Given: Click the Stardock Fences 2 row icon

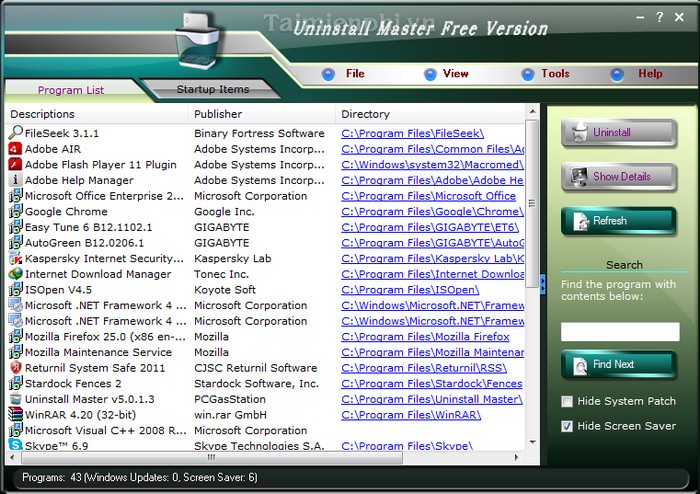Looking at the screenshot, I should point(16,383).
